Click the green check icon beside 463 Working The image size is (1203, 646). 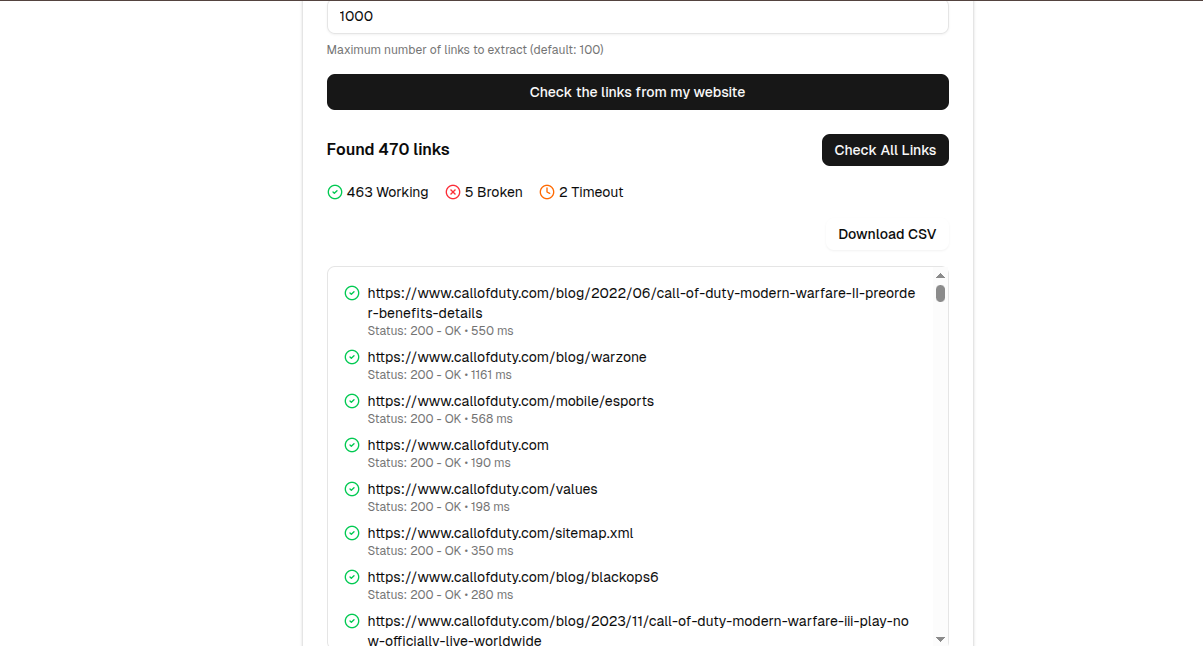(x=334, y=191)
